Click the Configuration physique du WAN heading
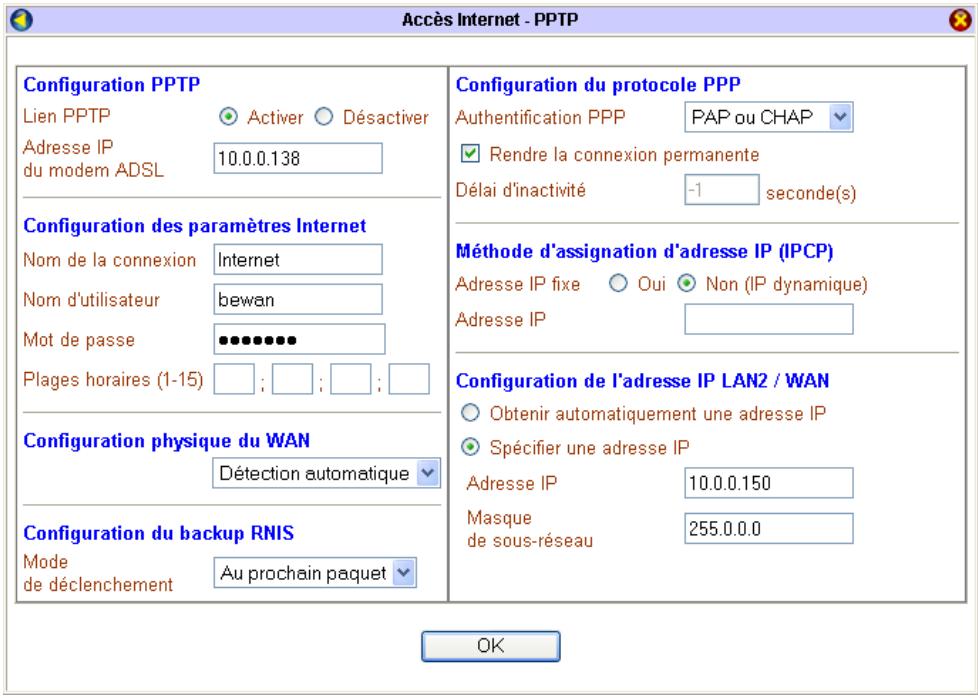This screenshot has width=978, height=698. point(167,440)
